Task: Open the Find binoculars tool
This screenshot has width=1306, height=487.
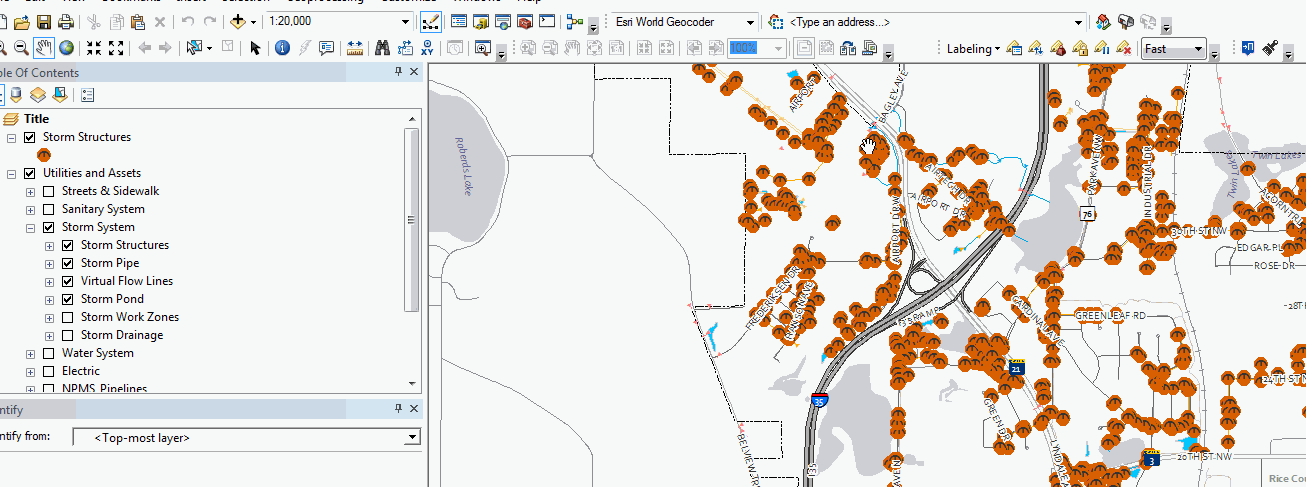Action: [383, 47]
